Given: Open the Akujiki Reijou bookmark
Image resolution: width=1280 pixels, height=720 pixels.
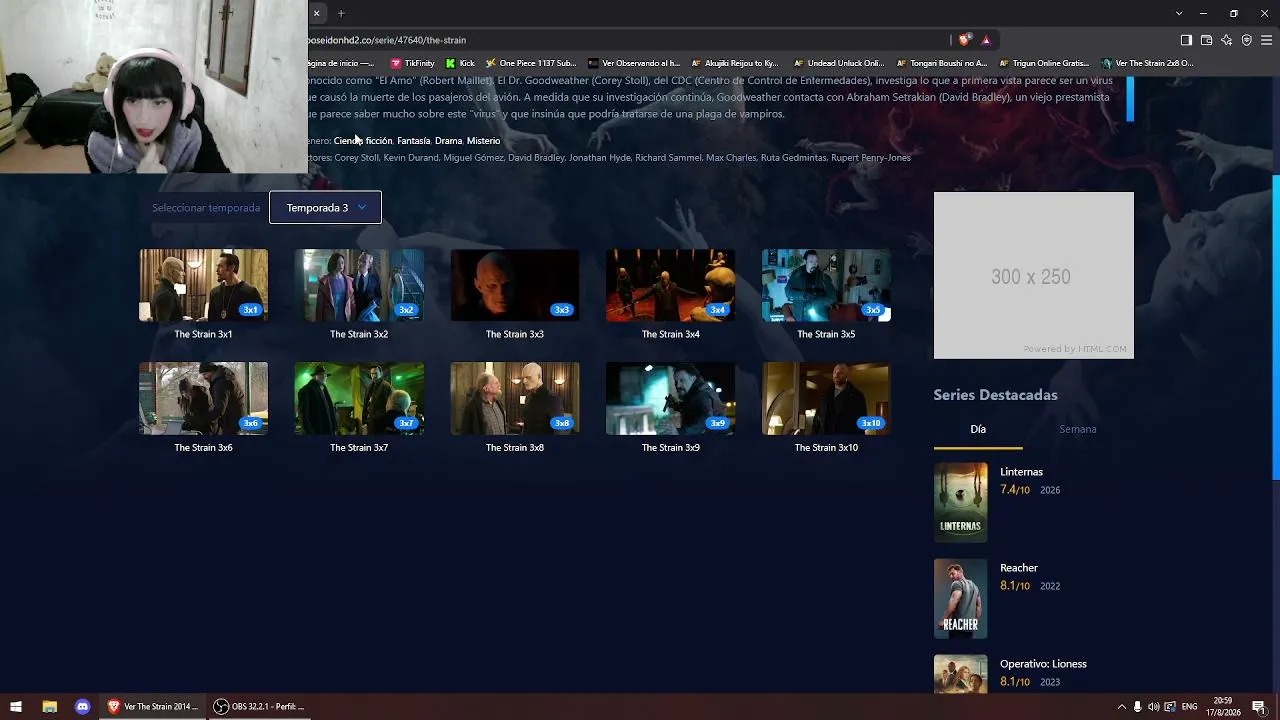Looking at the screenshot, I should [x=735, y=63].
